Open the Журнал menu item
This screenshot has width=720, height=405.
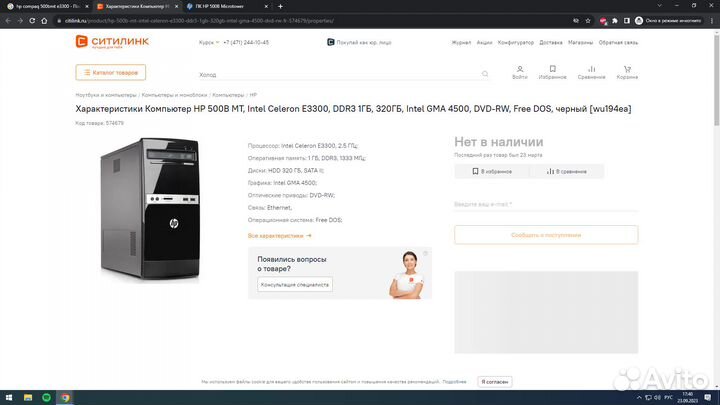(461, 42)
